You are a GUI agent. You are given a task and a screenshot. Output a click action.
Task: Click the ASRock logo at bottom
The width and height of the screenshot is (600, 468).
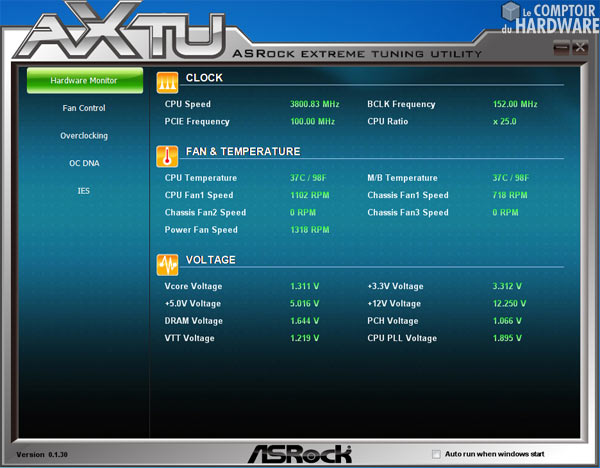[x=300, y=454]
